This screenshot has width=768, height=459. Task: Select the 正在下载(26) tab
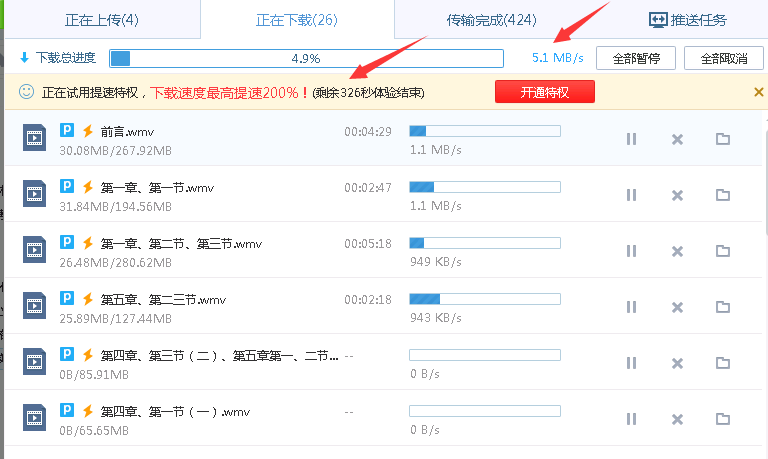tap(297, 20)
